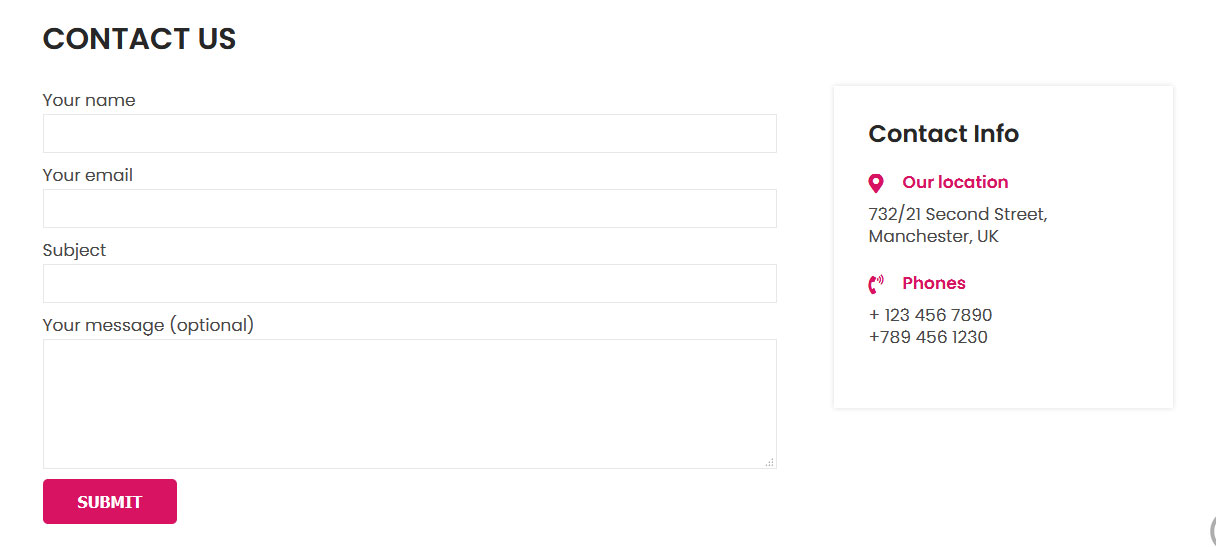Click the 732/21 Second Street address text
Viewport: 1216px width, 547px height.
tap(958, 214)
